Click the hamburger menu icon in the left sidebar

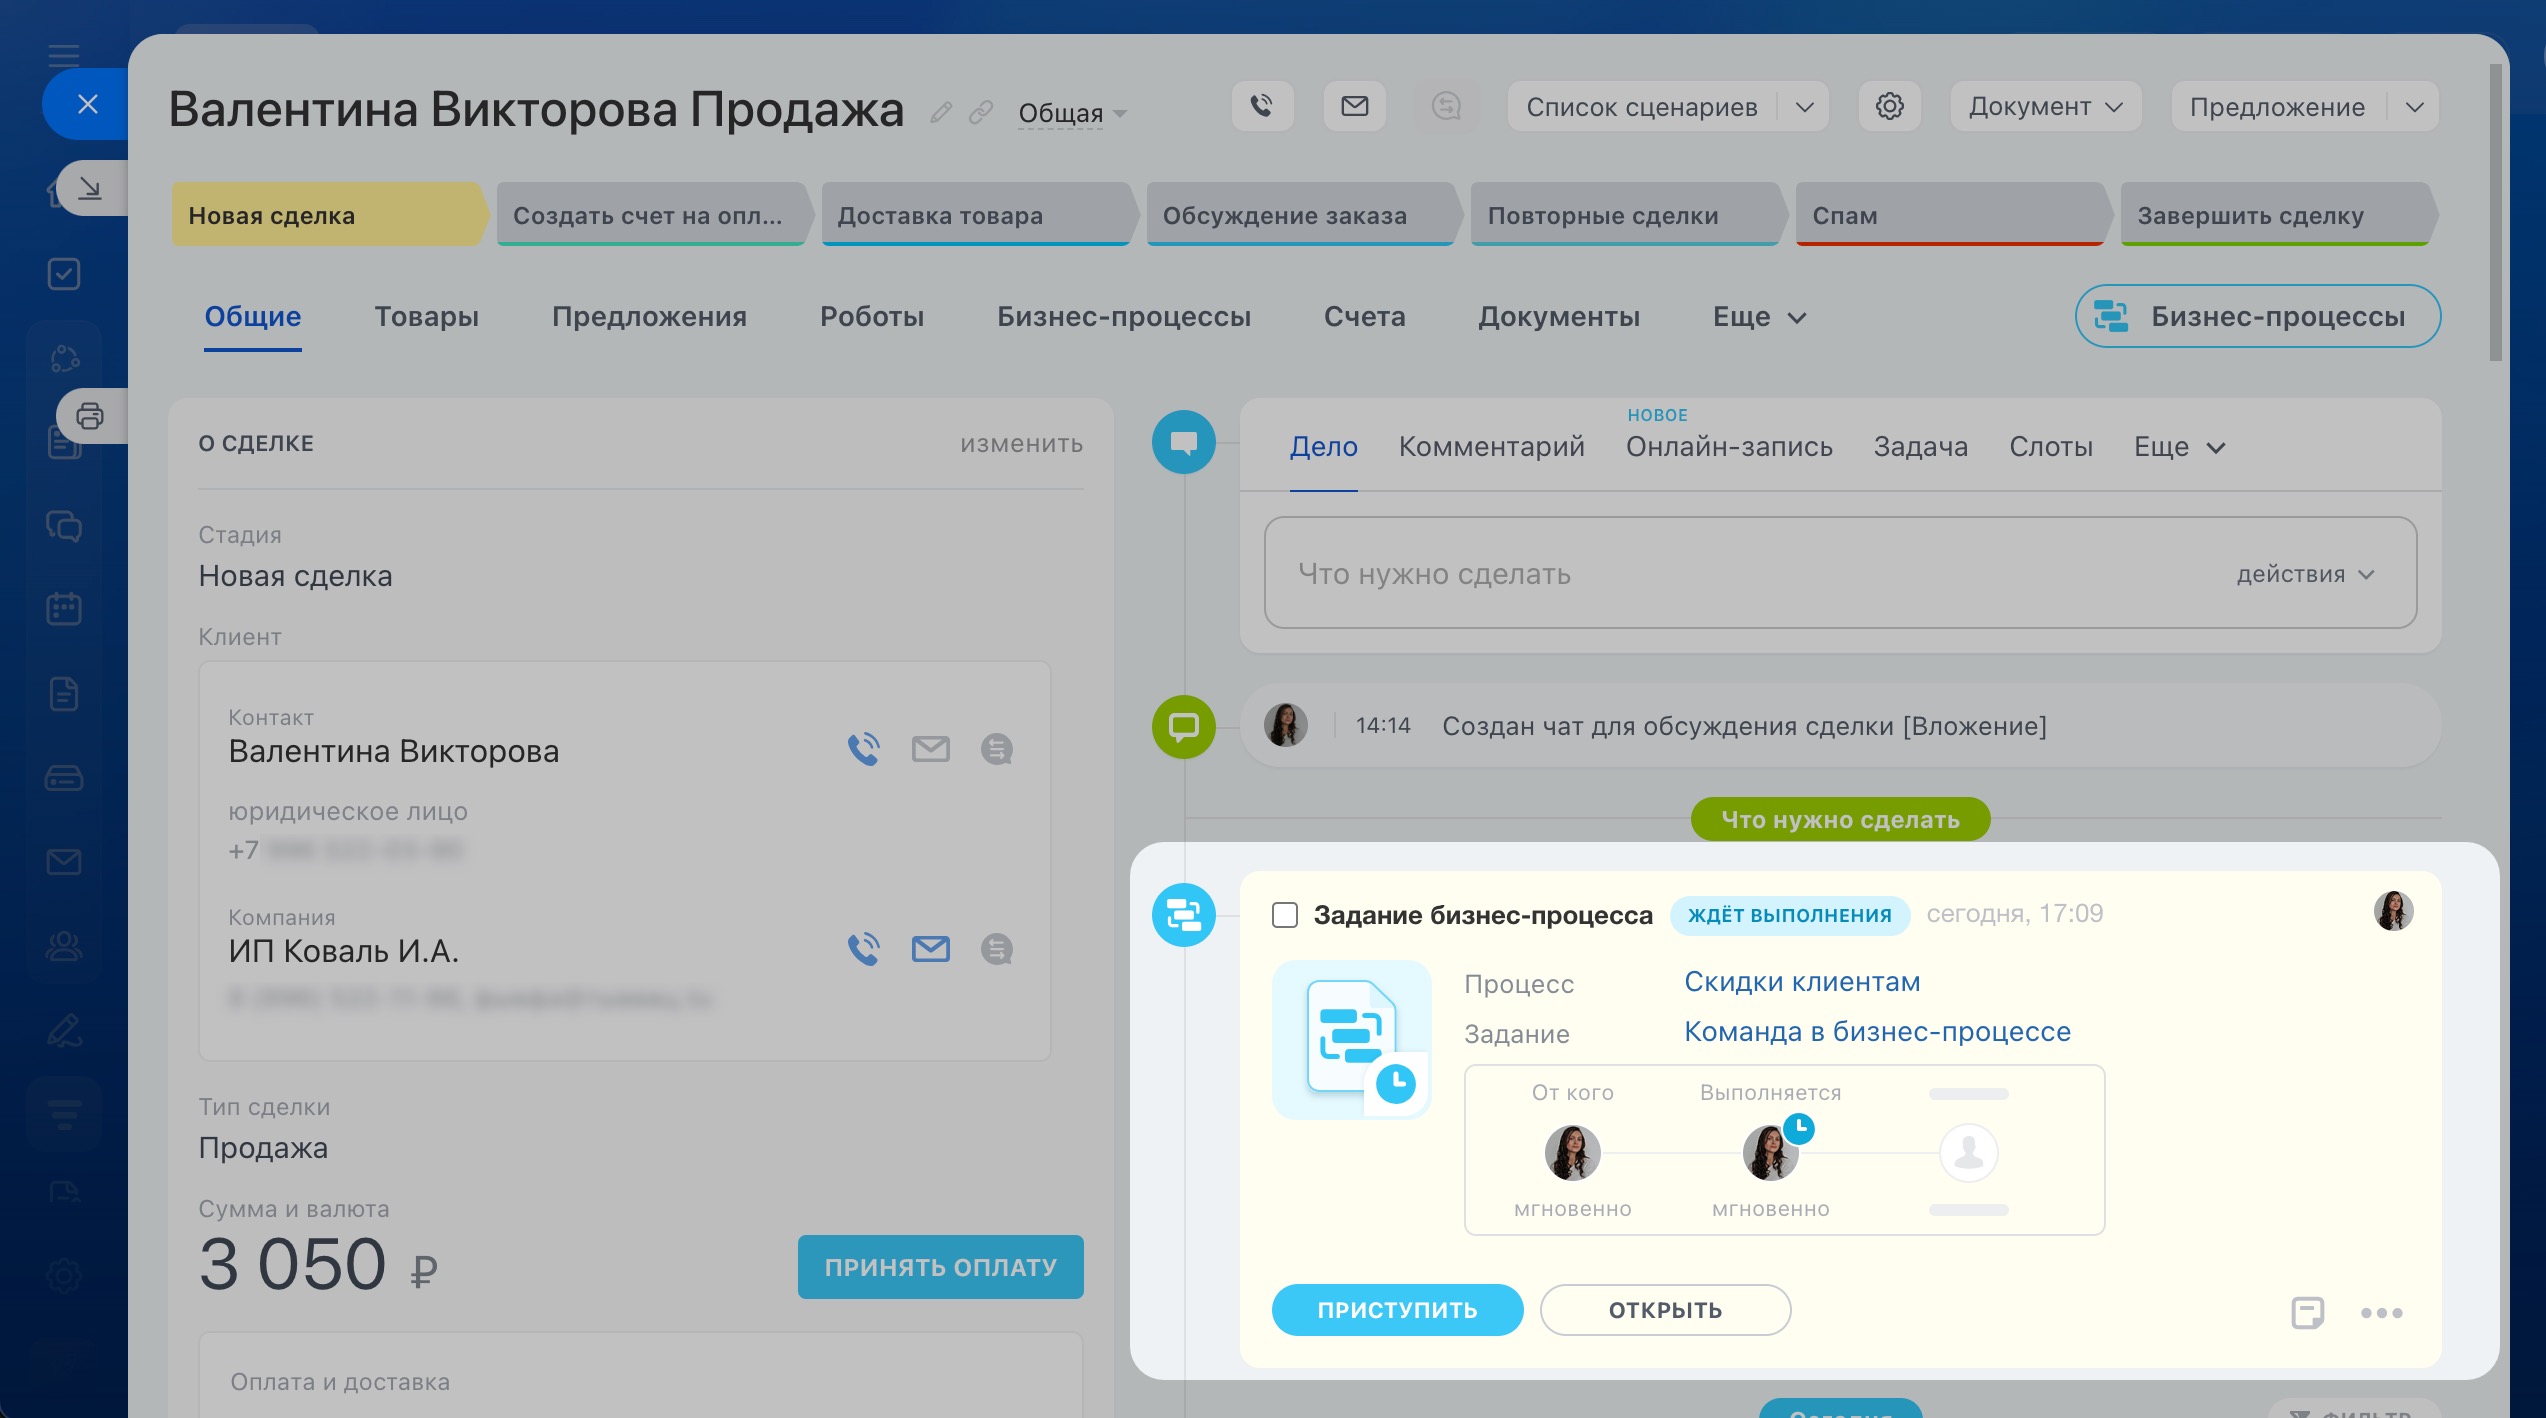pos(64,54)
